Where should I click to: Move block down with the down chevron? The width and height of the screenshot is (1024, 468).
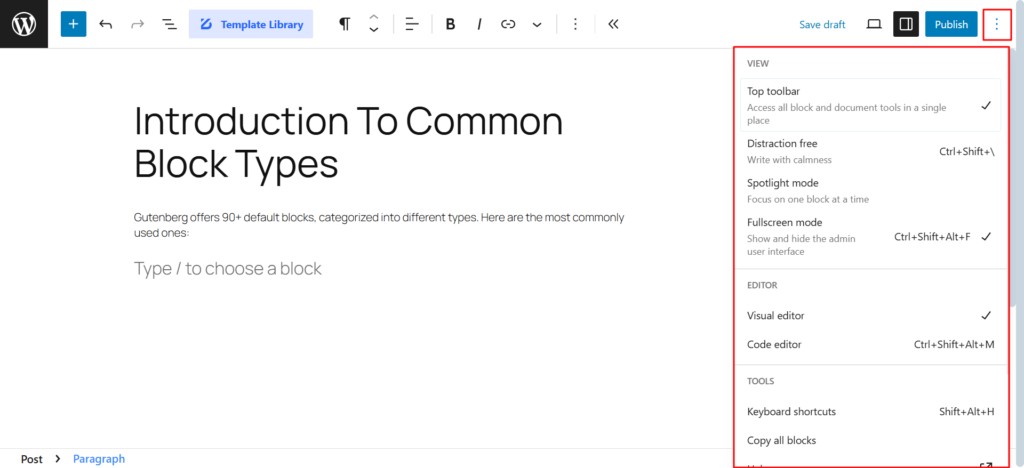coord(374,30)
